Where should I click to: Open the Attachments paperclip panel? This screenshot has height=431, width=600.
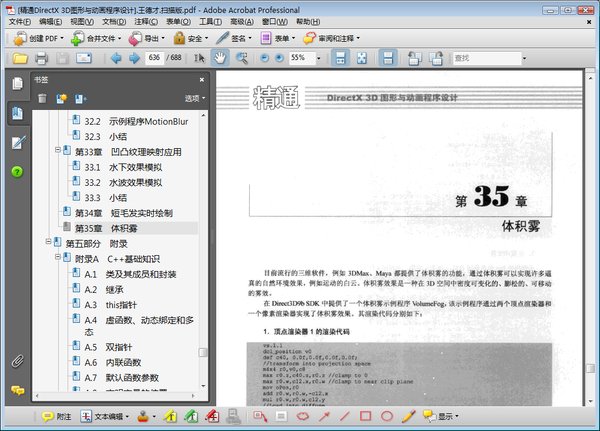17,361
